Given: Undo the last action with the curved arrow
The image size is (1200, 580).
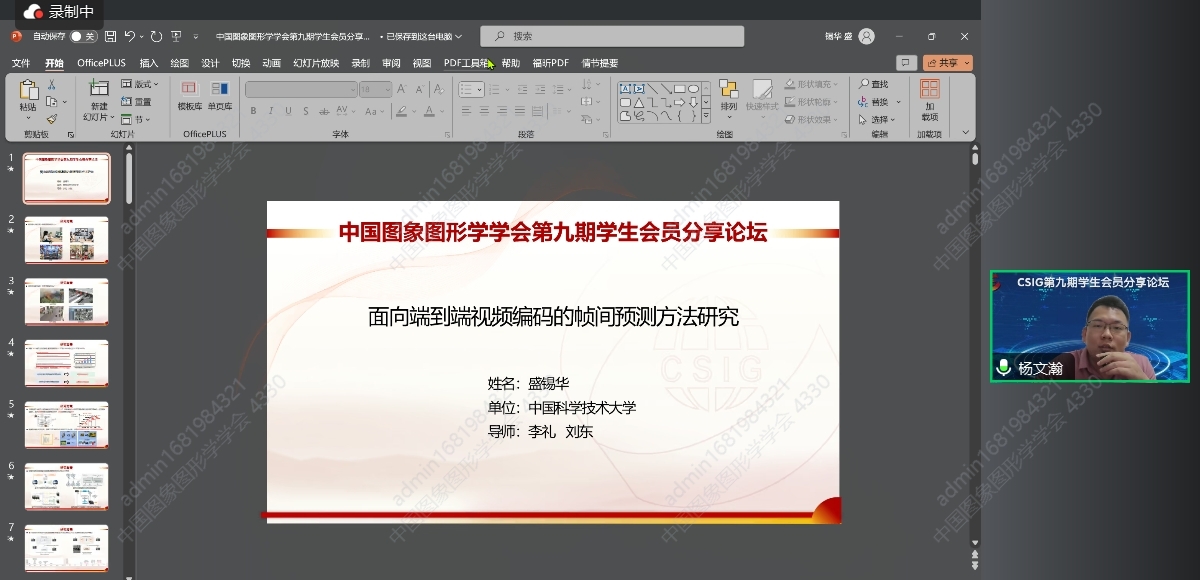Looking at the screenshot, I should pos(130,37).
